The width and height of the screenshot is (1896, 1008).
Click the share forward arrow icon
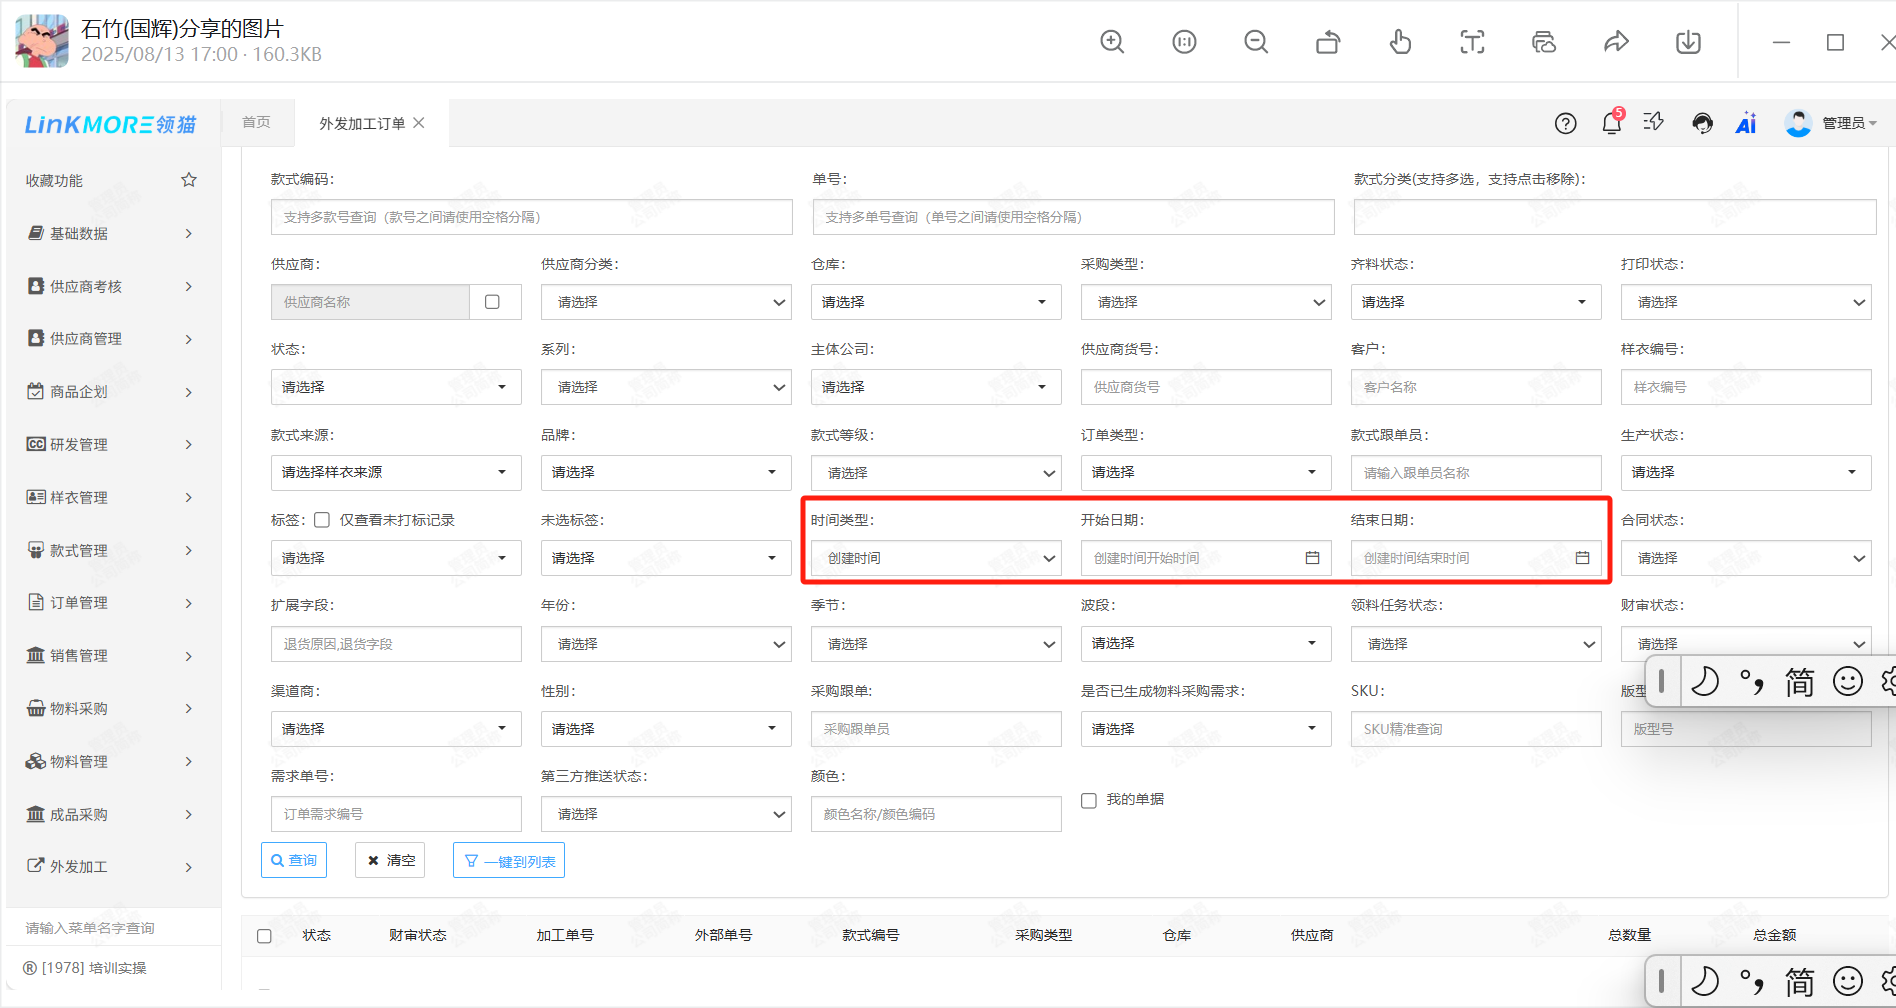[1616, 42]
